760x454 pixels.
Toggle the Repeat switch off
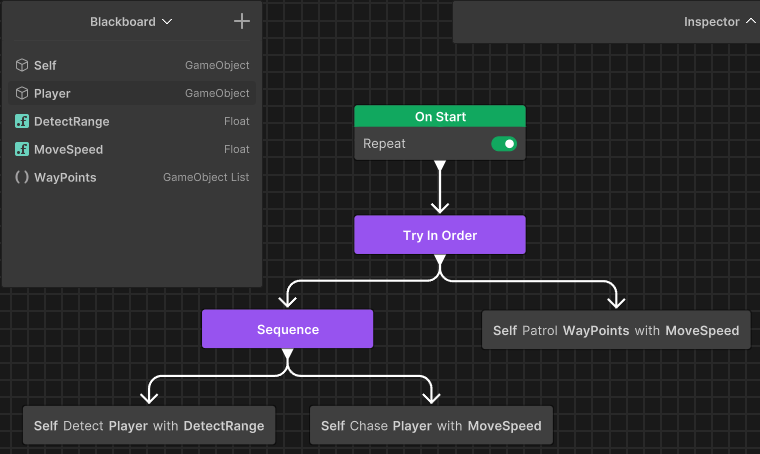pos(504,144)
